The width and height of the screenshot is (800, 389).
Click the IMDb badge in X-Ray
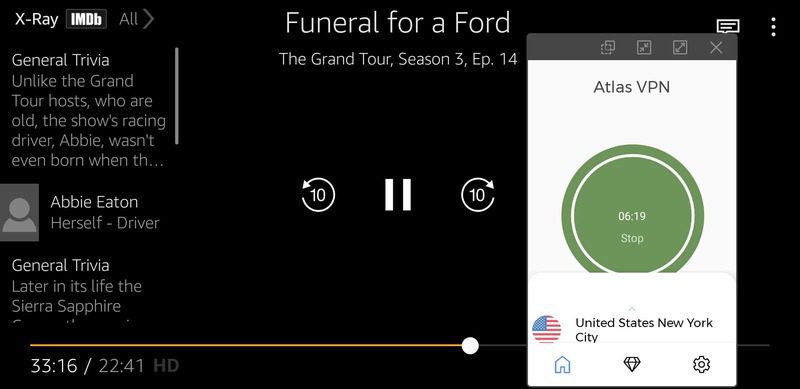tap(86, 20)
